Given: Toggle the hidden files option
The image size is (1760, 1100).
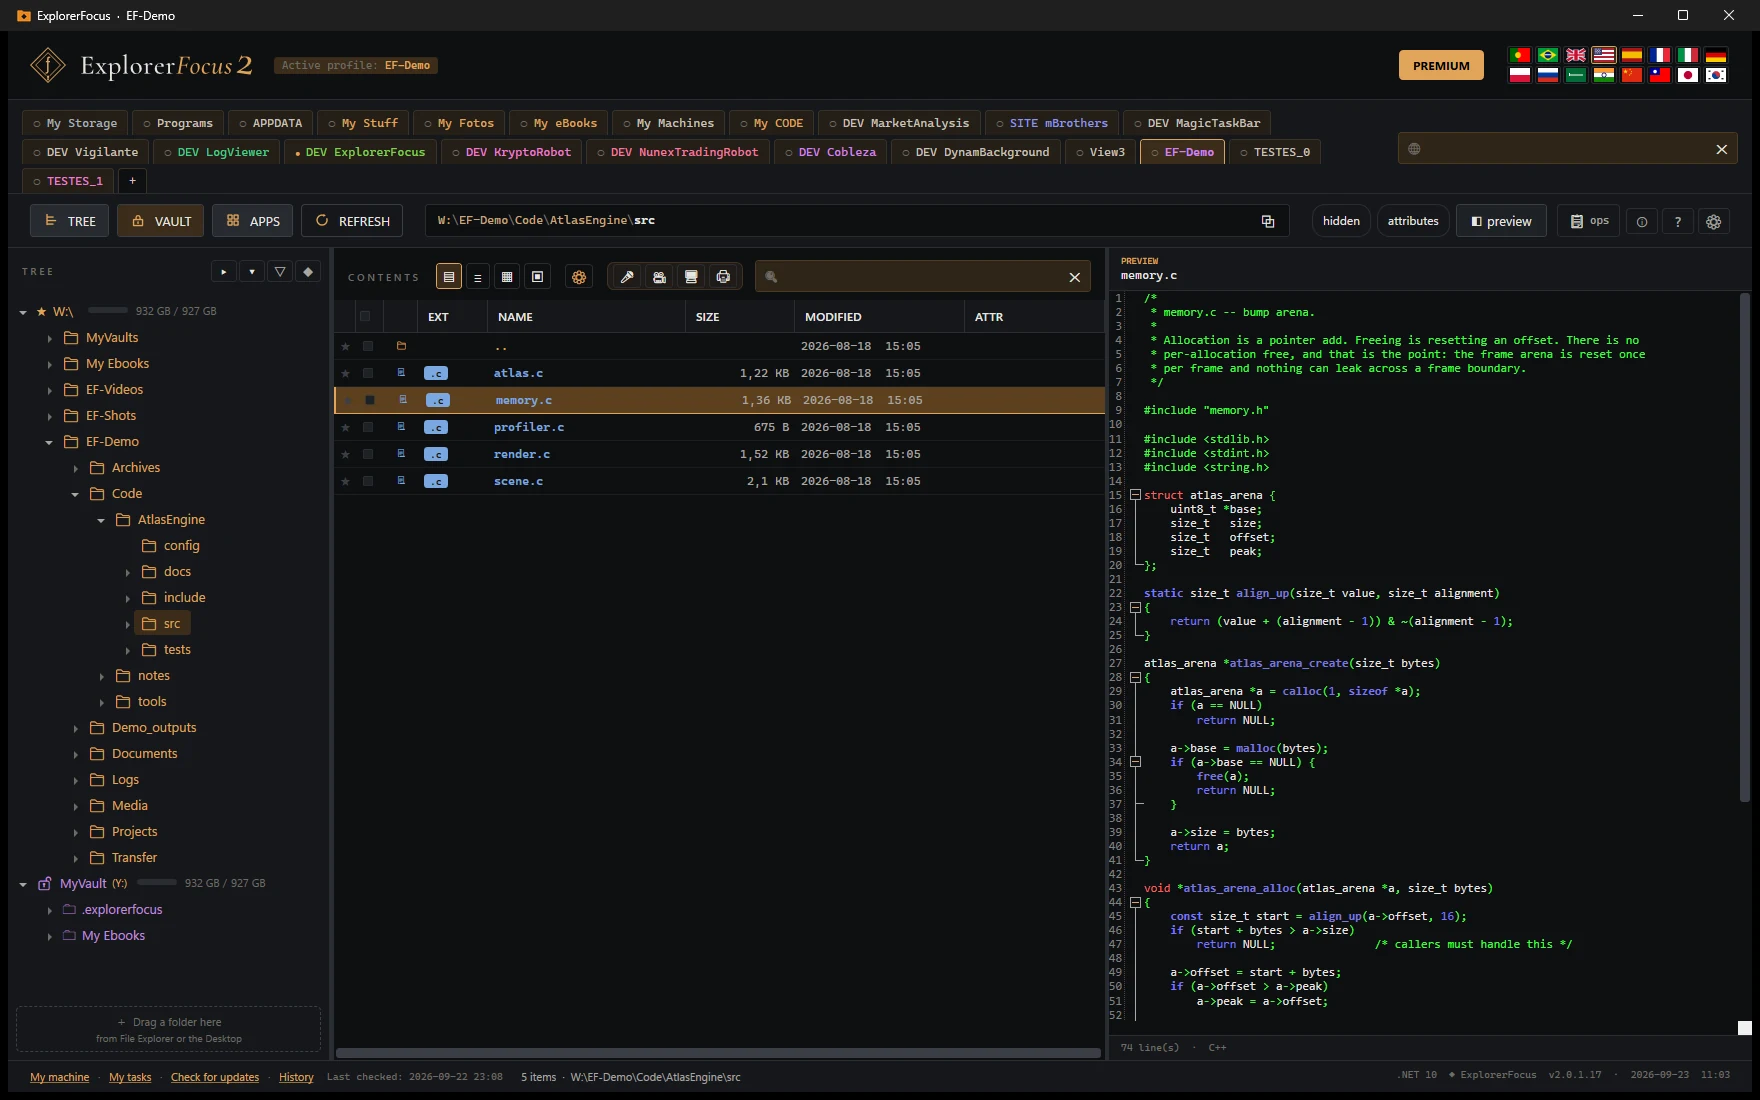Looking at the screenshot, I should click(x=1341, y=221).
